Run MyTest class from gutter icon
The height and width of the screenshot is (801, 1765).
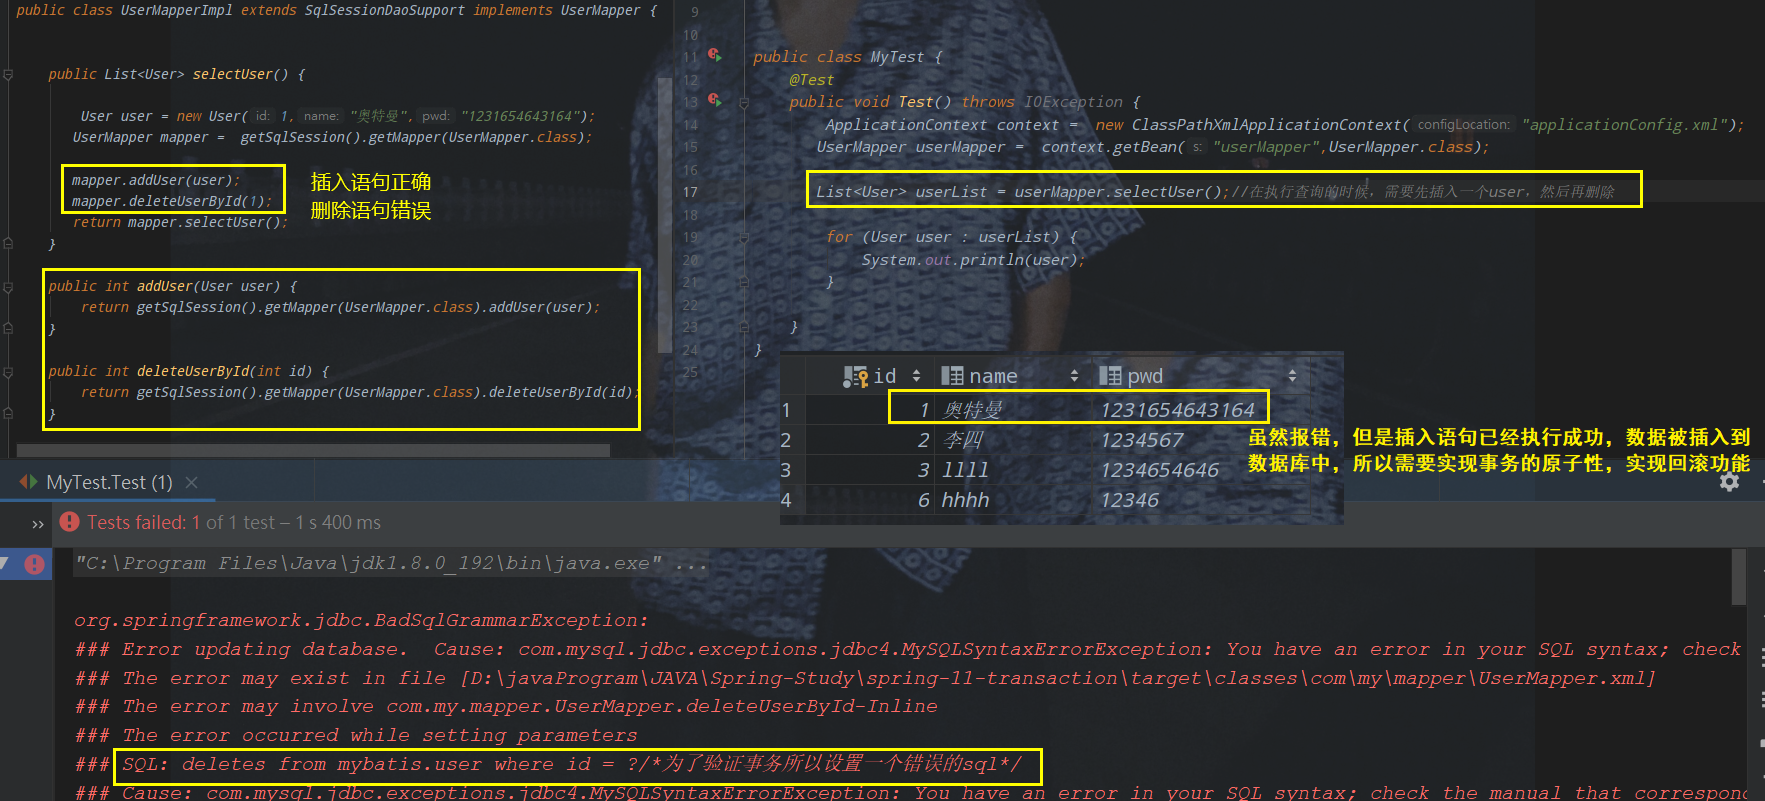[715, 55]
